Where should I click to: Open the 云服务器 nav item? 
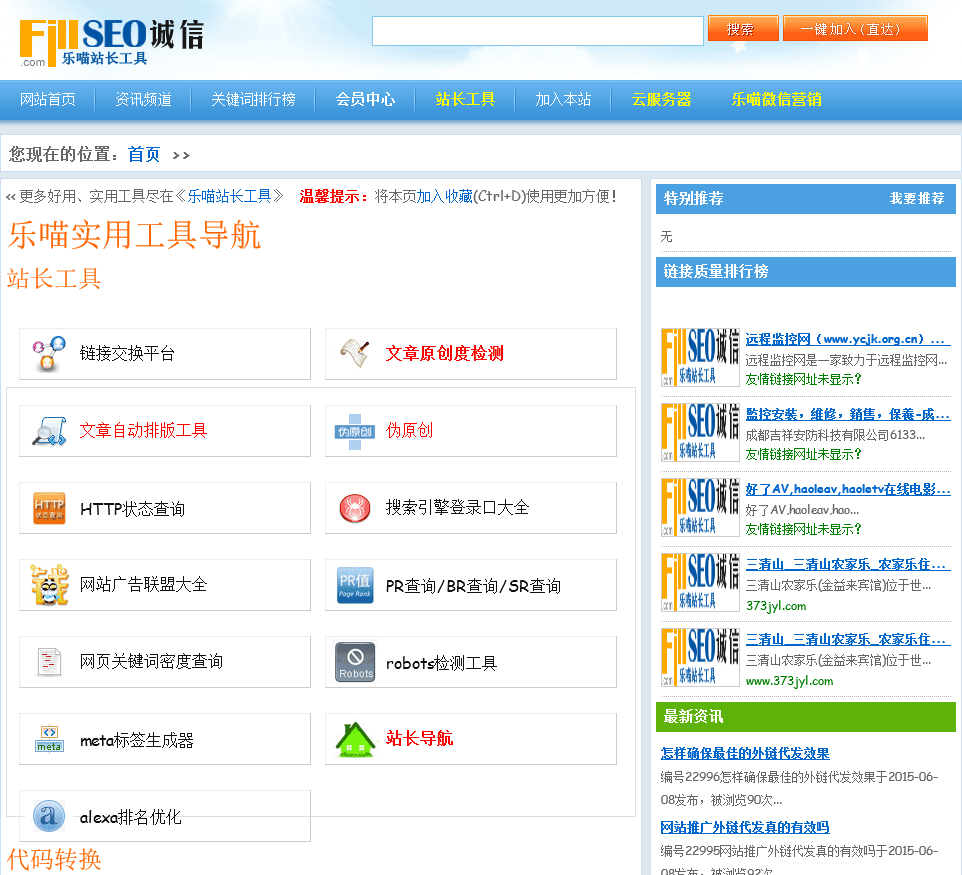pyautogui.click(x=661, y=99)
